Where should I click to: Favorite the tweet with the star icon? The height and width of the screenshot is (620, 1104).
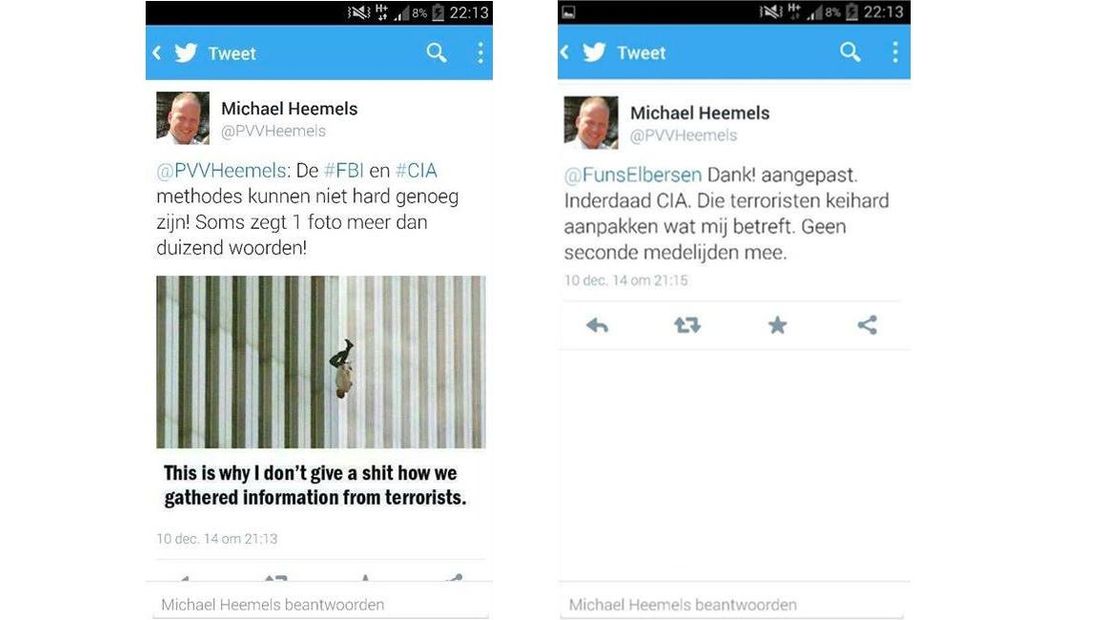777,324
